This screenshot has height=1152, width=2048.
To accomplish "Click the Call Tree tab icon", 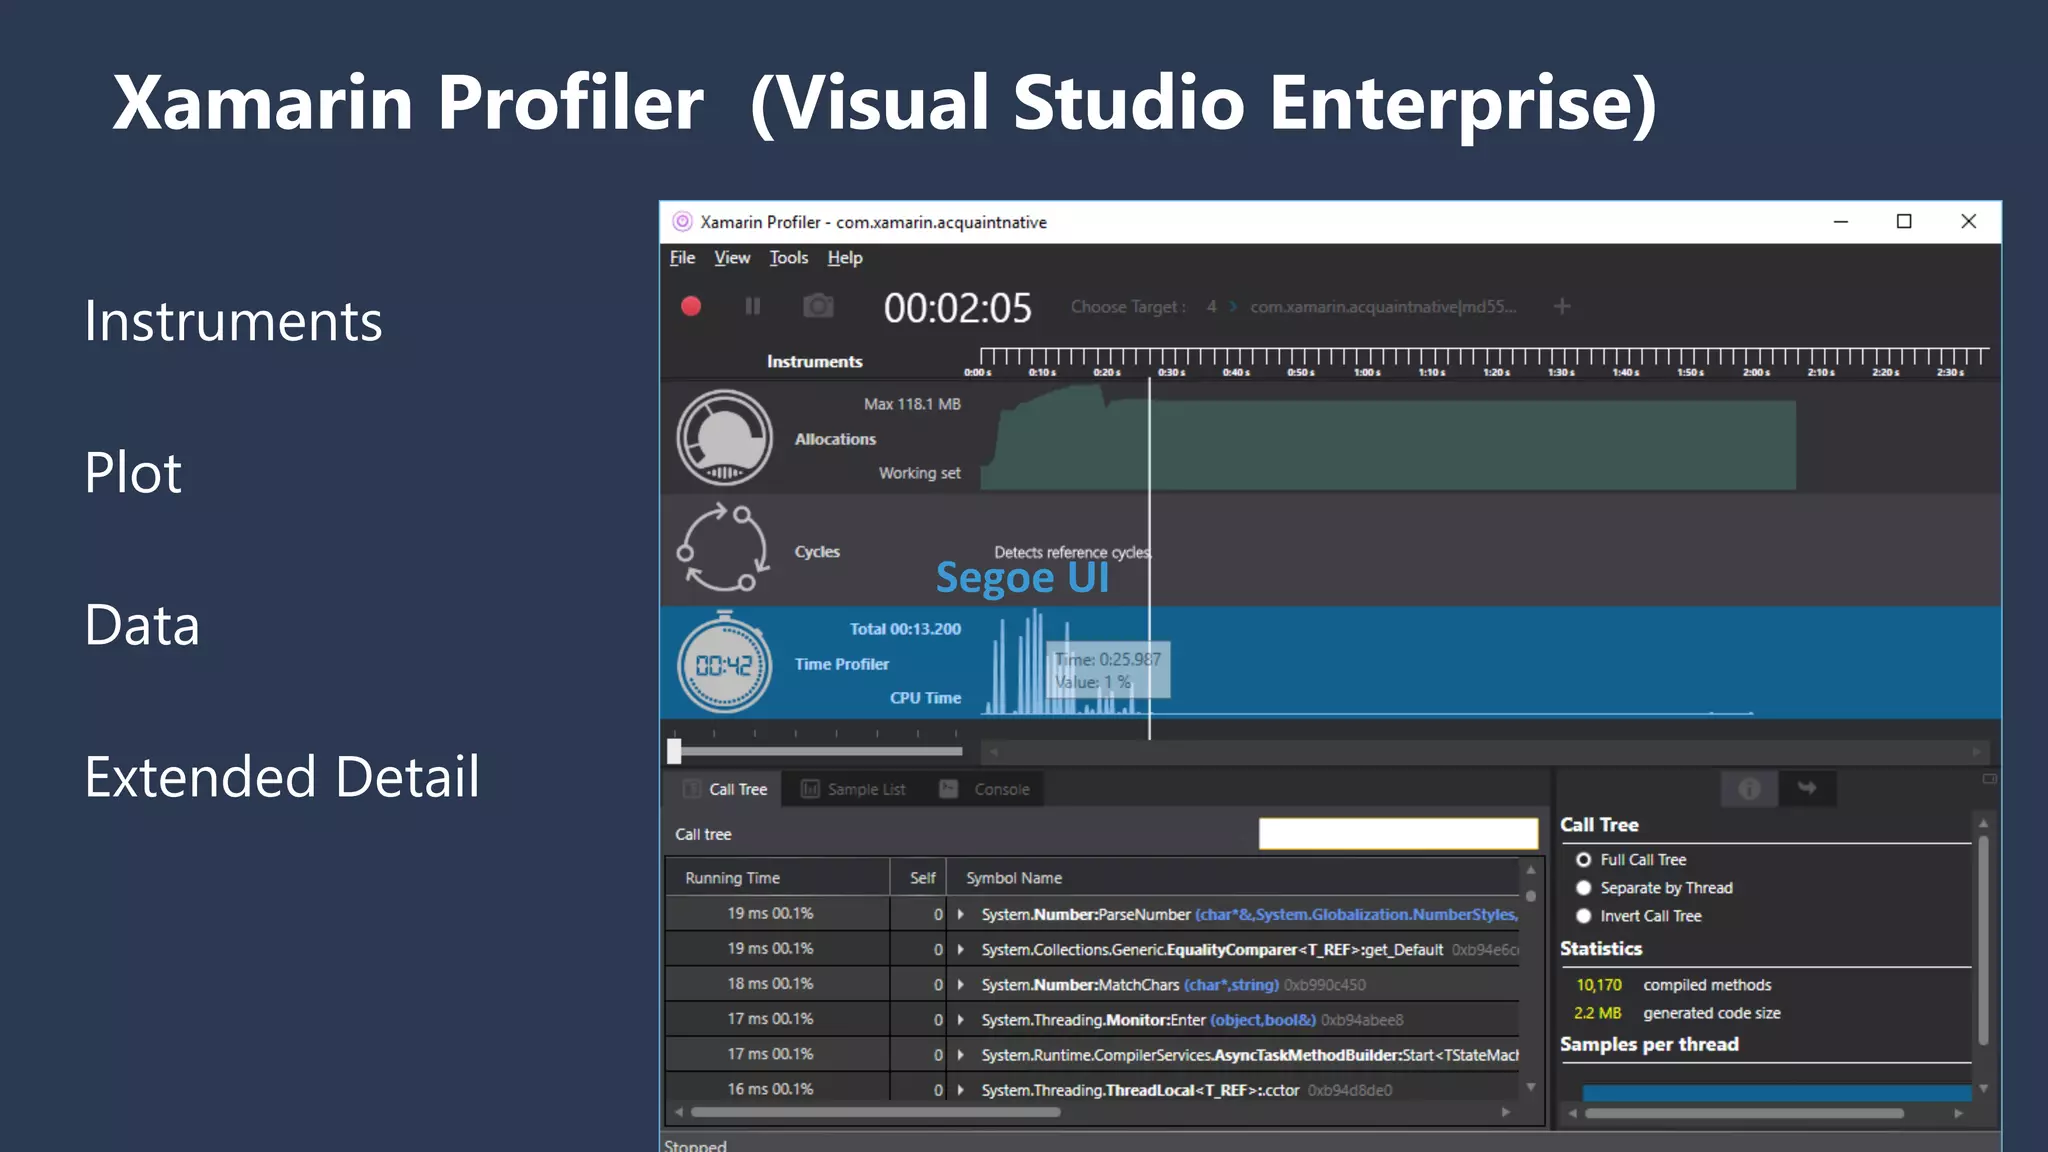I will tap(691, 789).
